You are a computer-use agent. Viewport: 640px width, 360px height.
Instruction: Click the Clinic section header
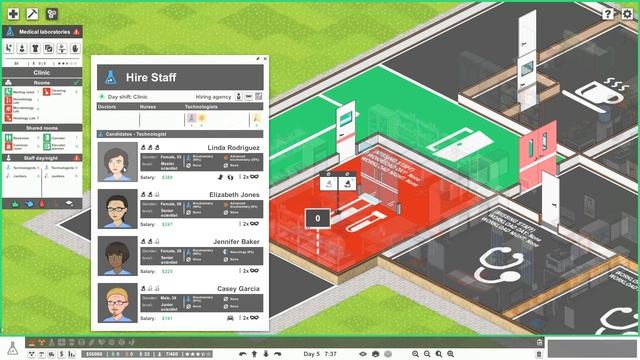click(42, 73)
